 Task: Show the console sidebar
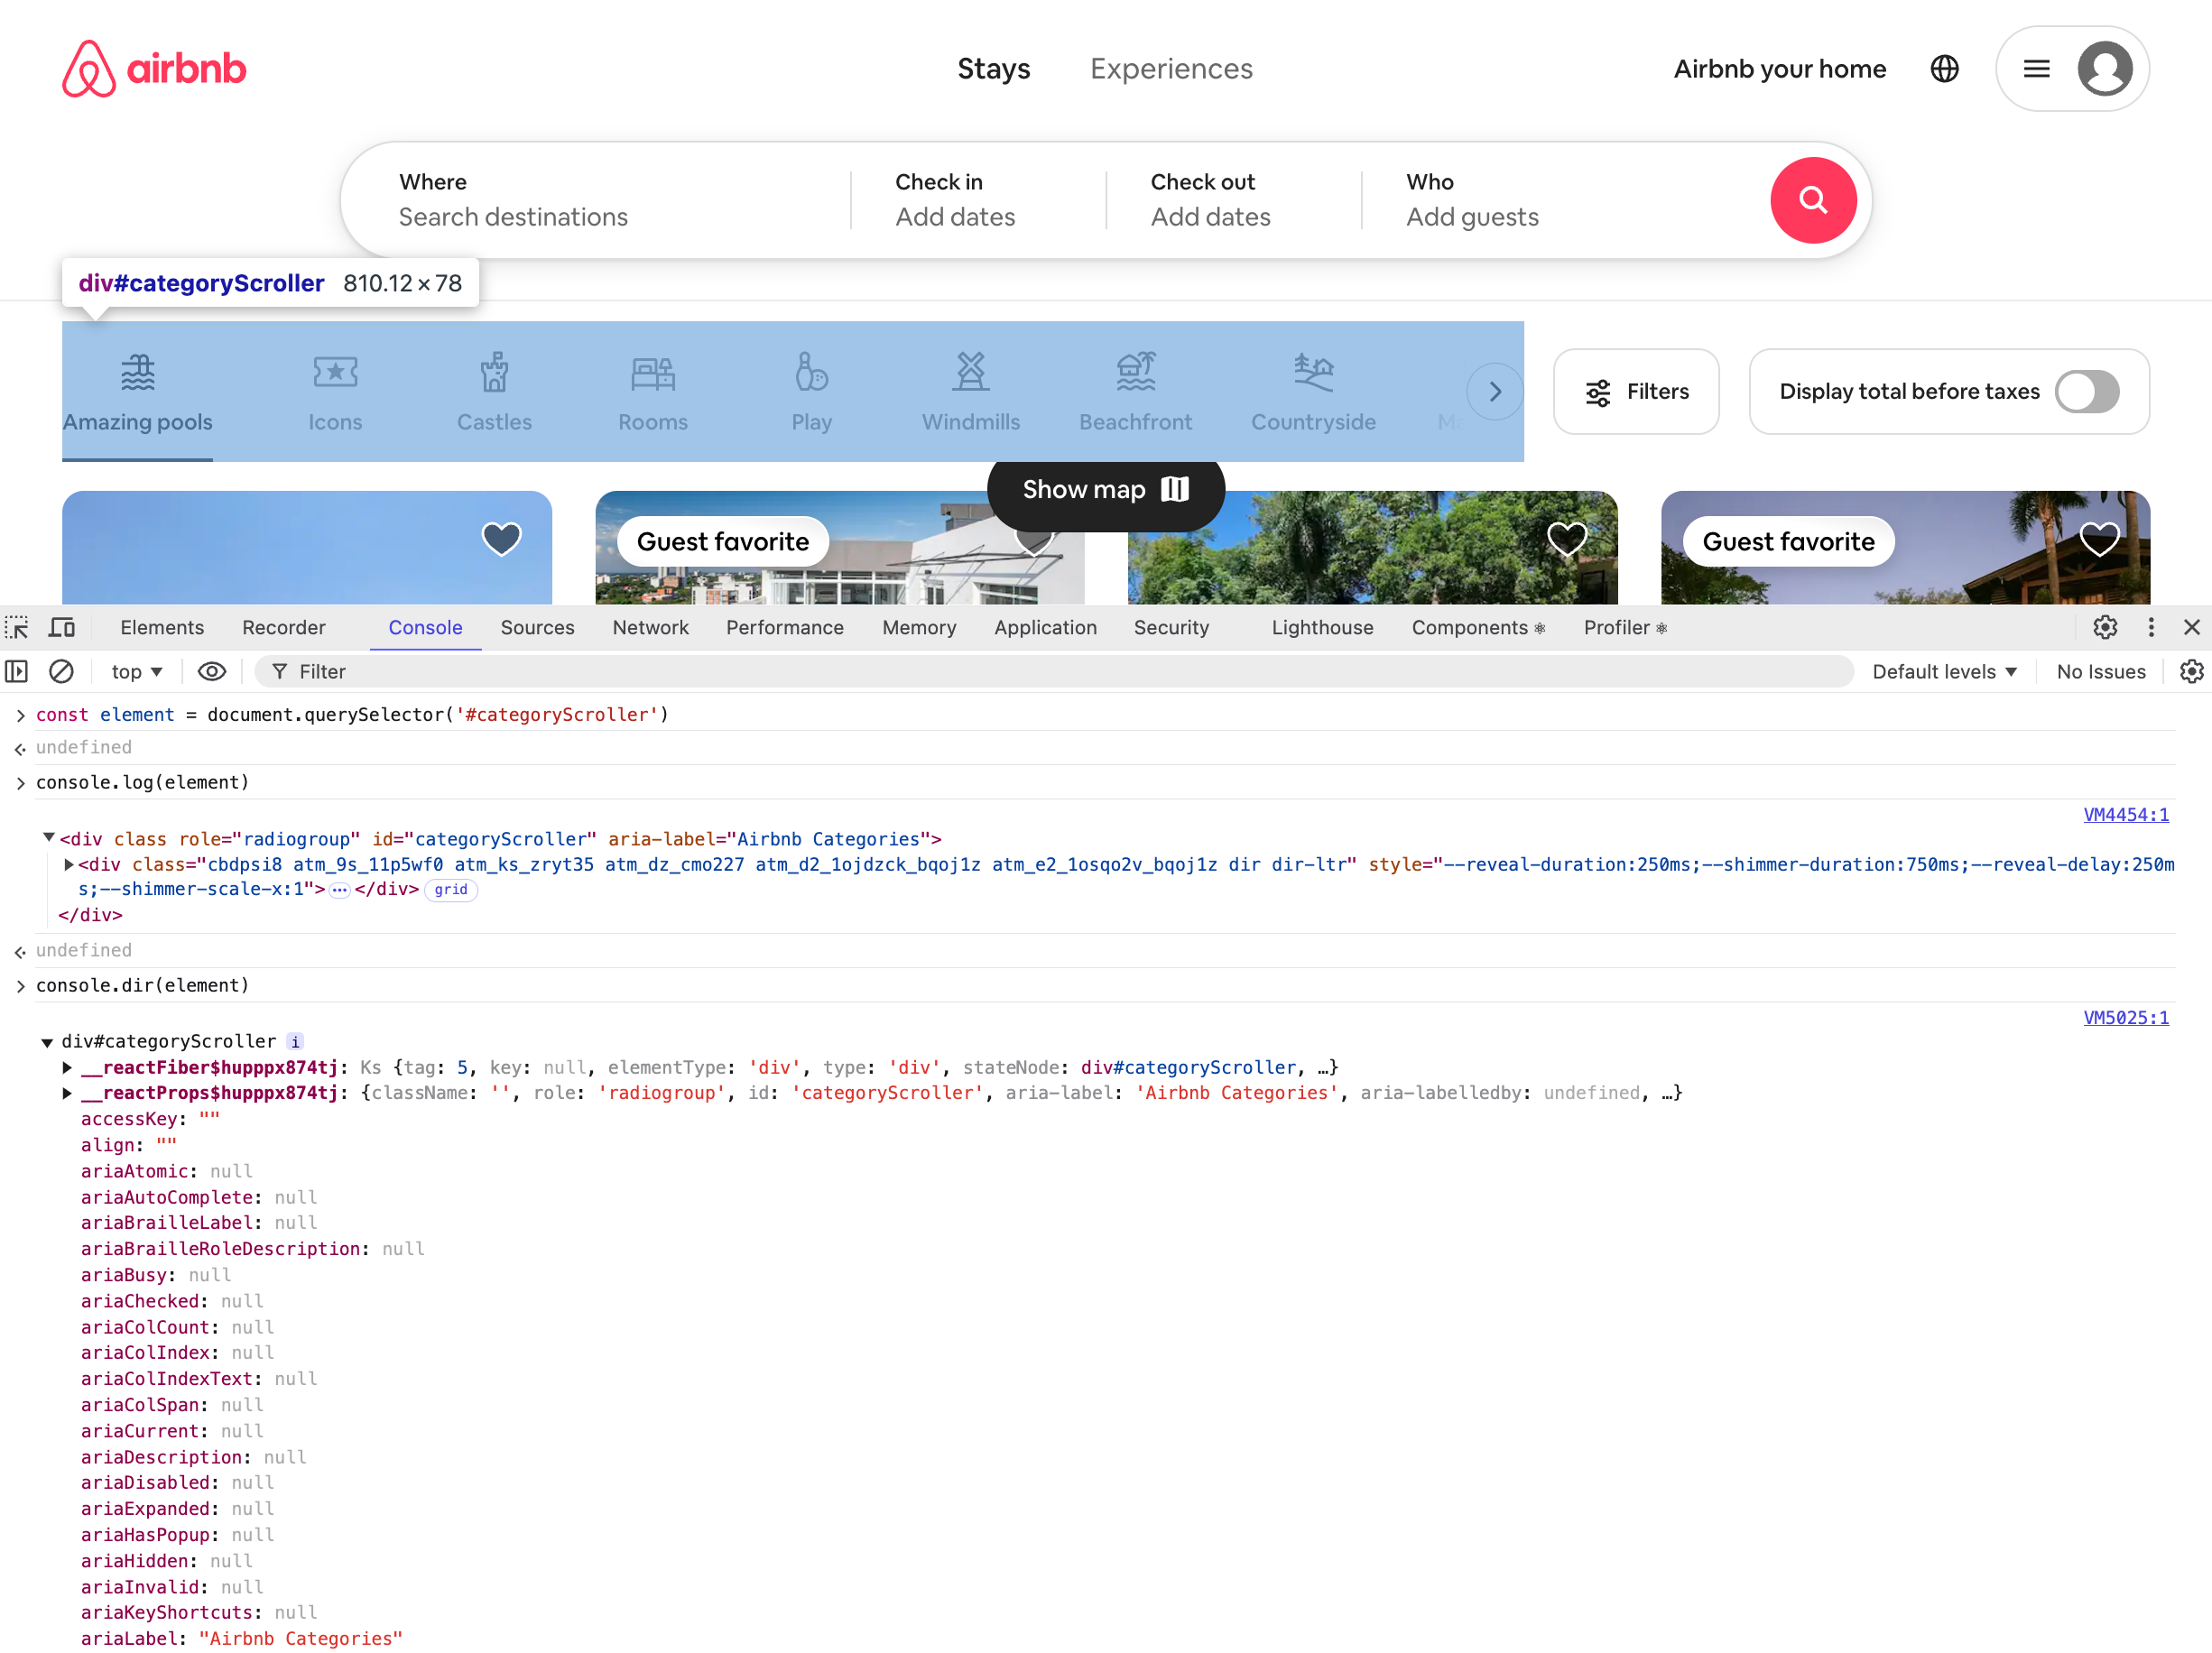tap(16, 671)
